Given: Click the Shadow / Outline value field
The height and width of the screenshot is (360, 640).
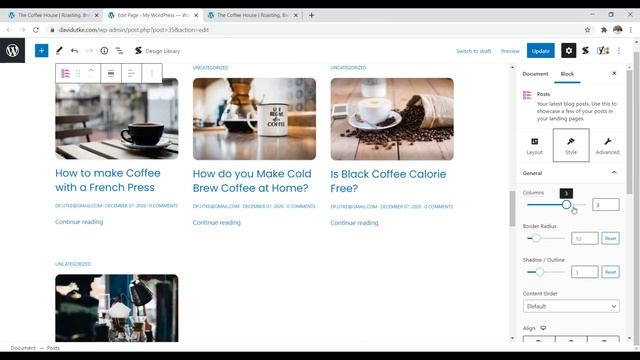Looking at the screenshot, I should (x=584, y=272).
